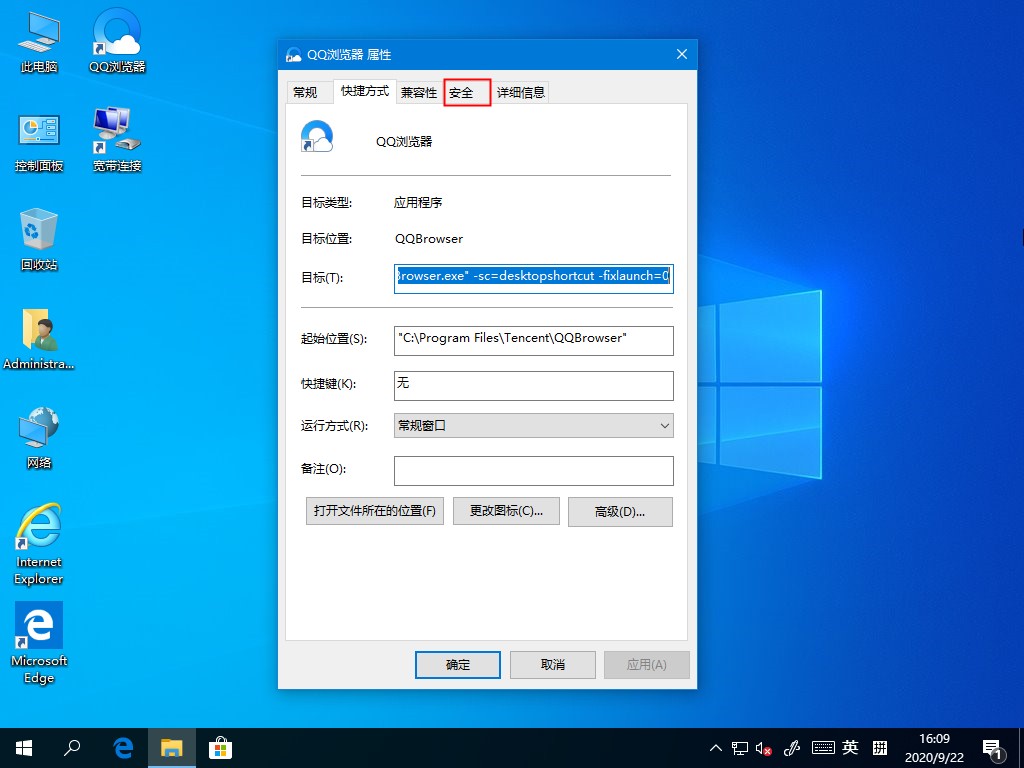The width and height of the screenshot is (1024, 768).
Task: Open 控制面板 from the desktop
Action: 38,138
